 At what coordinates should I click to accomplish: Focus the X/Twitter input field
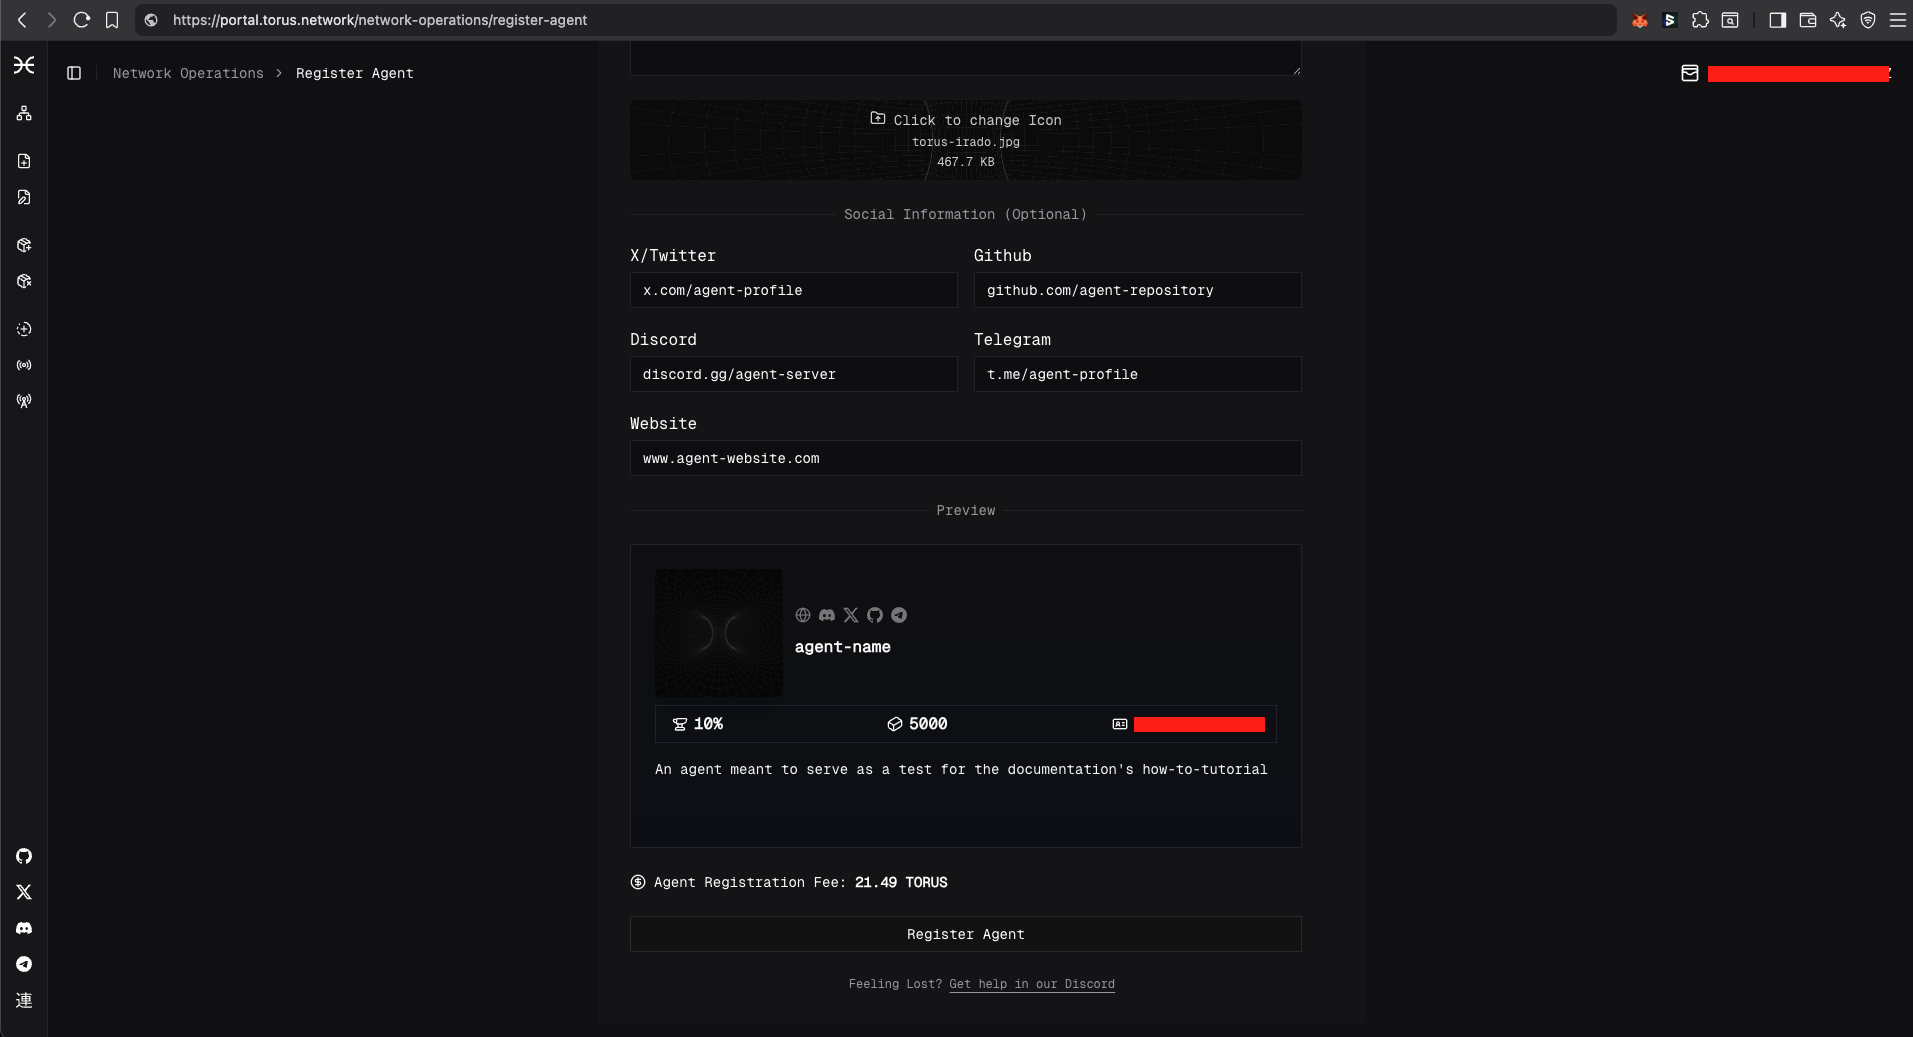[793, 290]
